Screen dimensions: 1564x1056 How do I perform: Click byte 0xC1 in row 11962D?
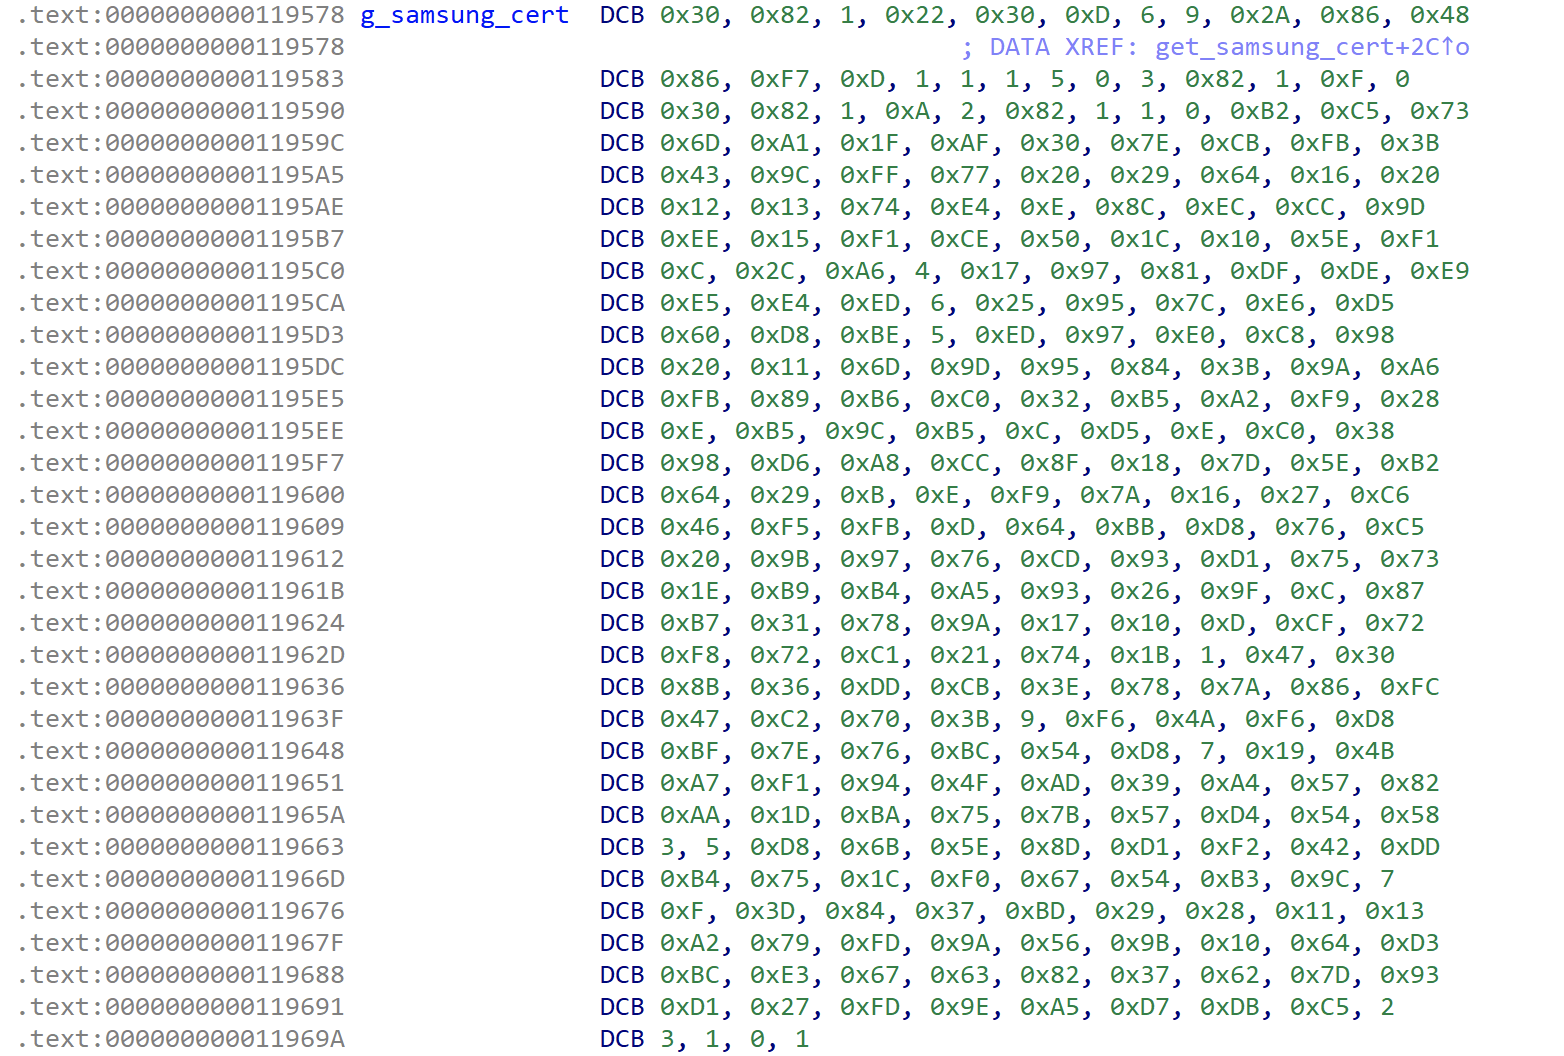[x=870, y=655]
